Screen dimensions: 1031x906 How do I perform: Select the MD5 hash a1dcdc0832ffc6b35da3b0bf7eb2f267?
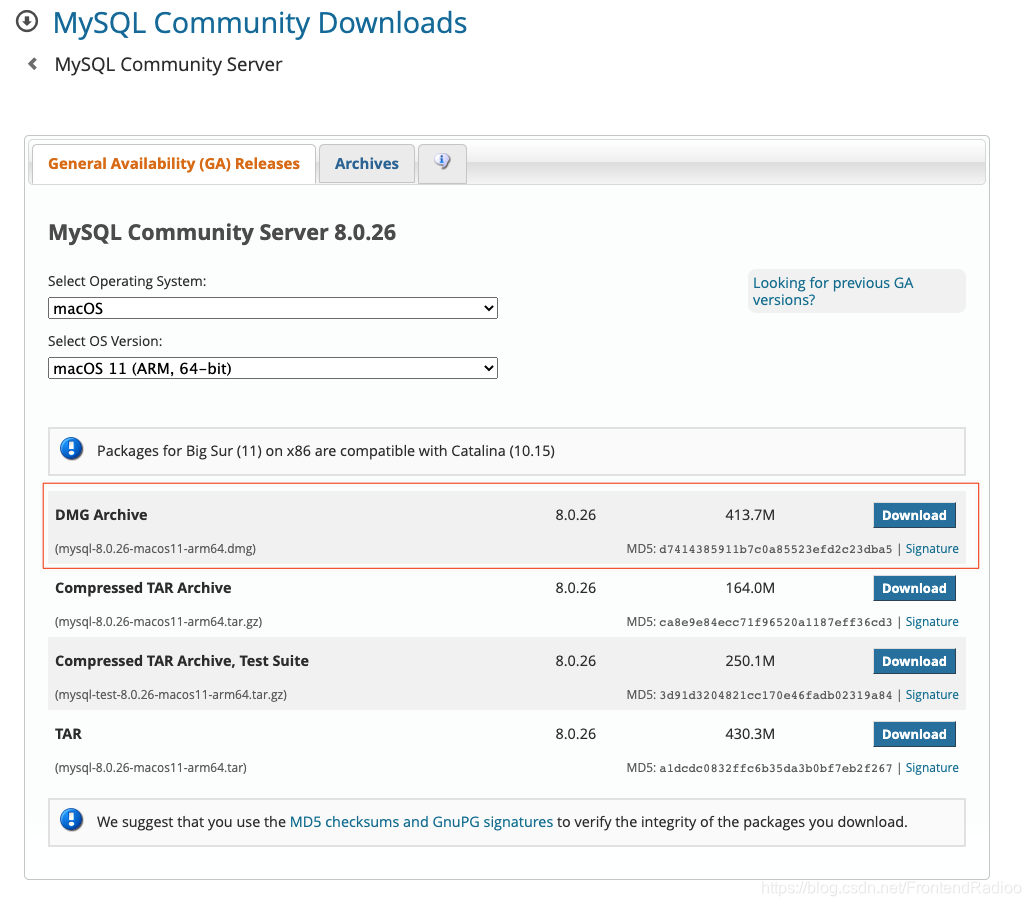point(776,768)
